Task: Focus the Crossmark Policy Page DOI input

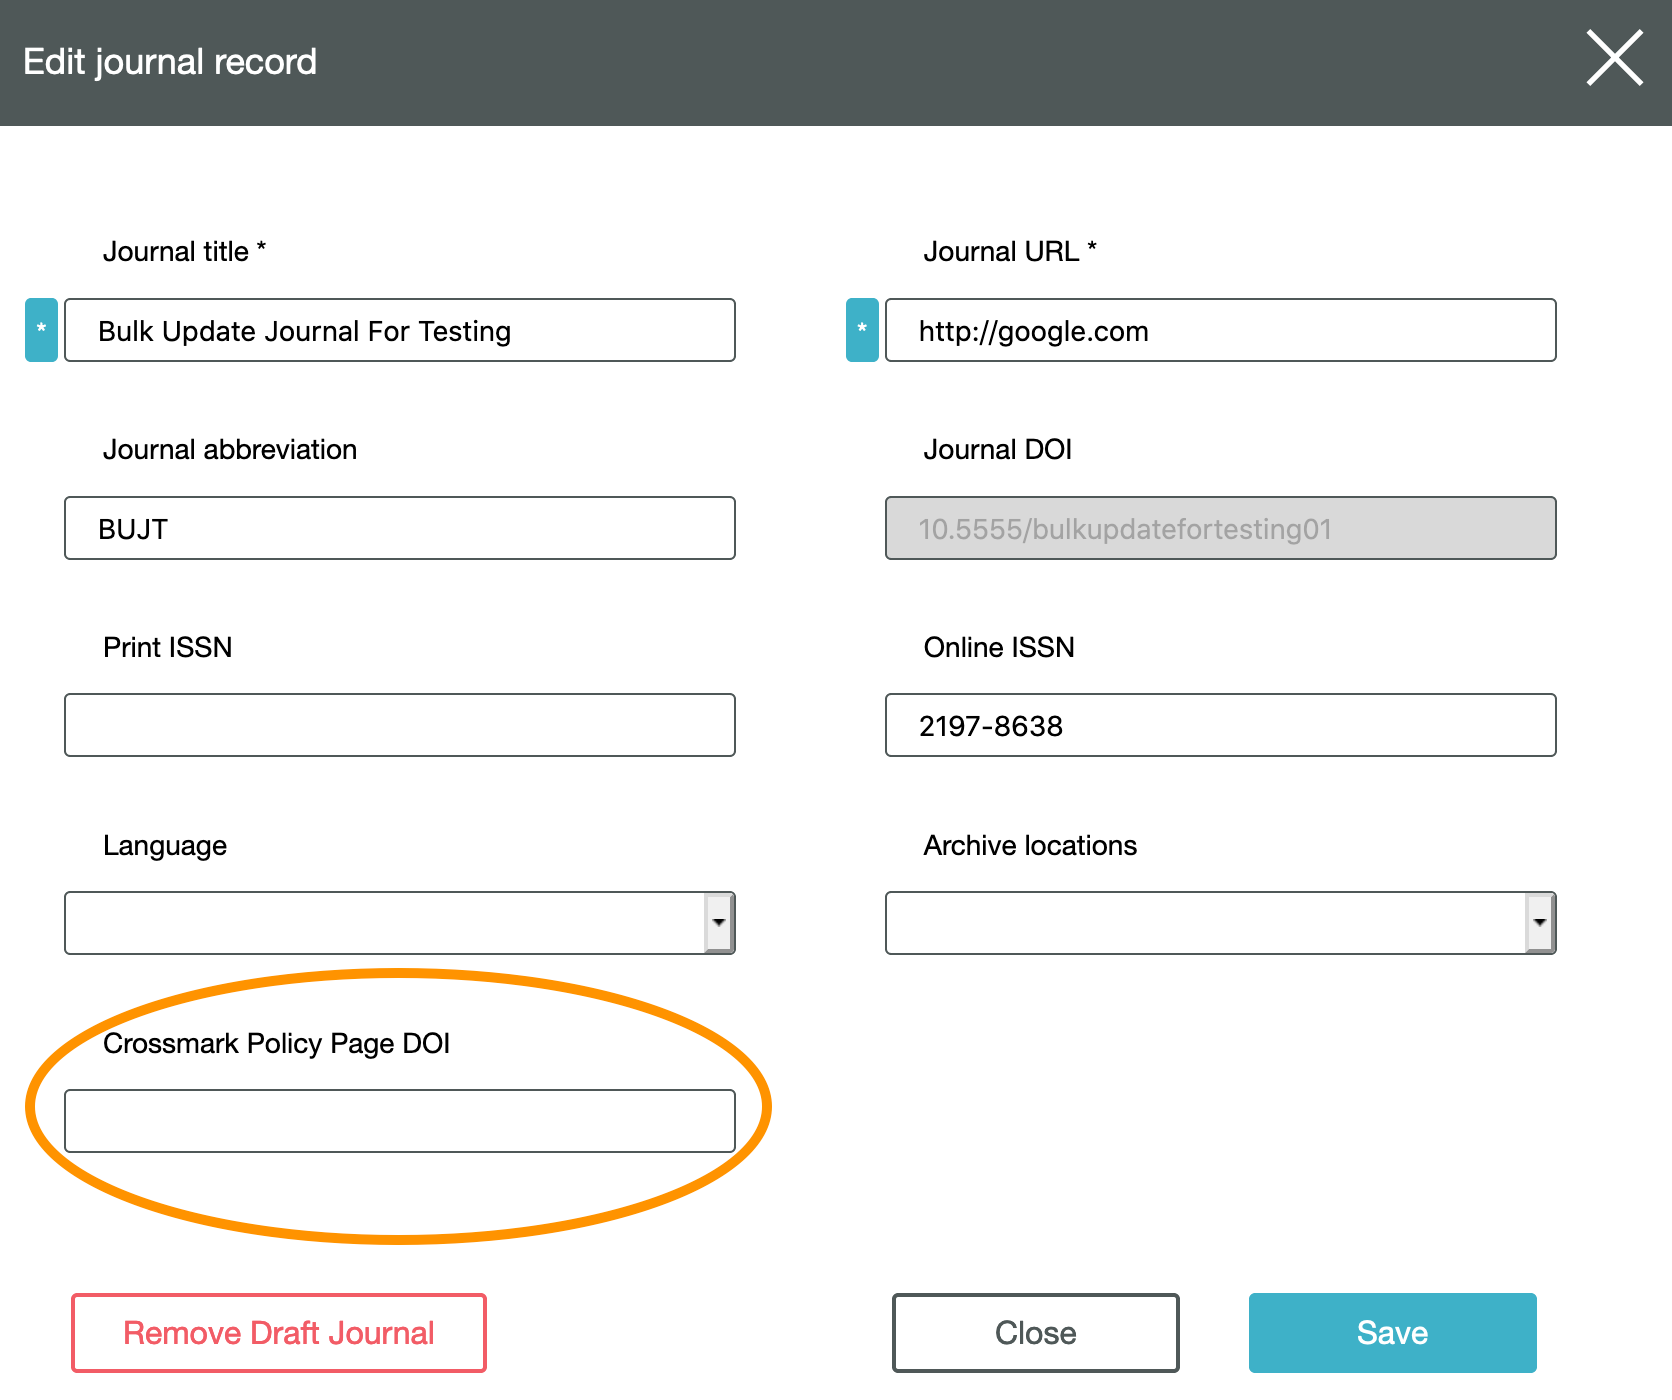Action: tap(400, 1121)
